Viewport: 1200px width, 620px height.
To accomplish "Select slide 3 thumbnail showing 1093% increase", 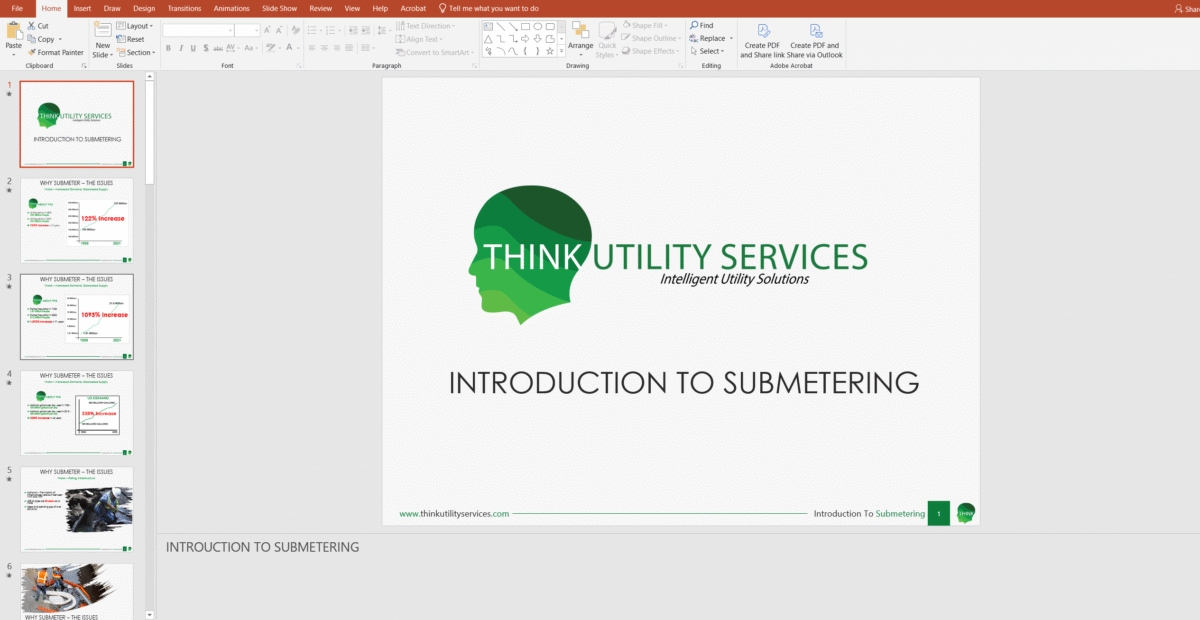I will pyautogui.click(x=77, y=316).
